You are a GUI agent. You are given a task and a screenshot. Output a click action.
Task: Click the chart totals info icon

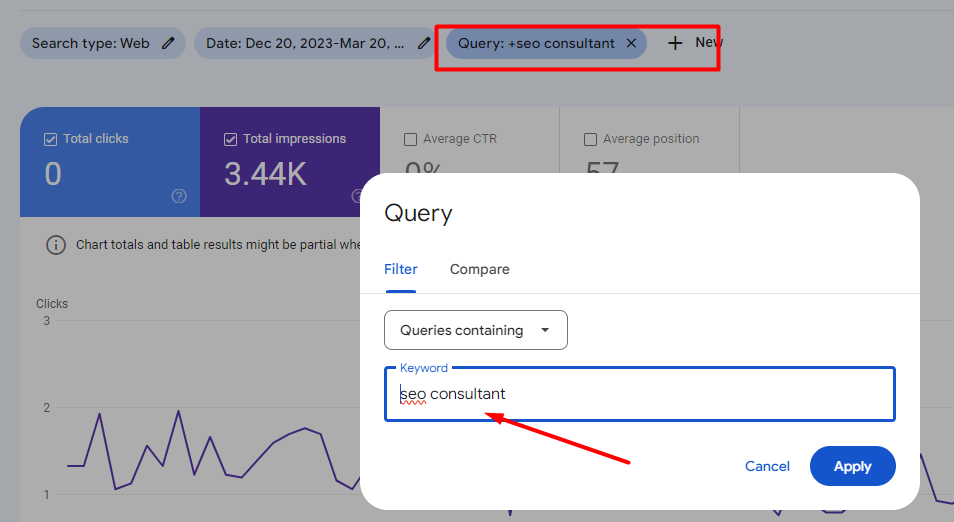56,245
